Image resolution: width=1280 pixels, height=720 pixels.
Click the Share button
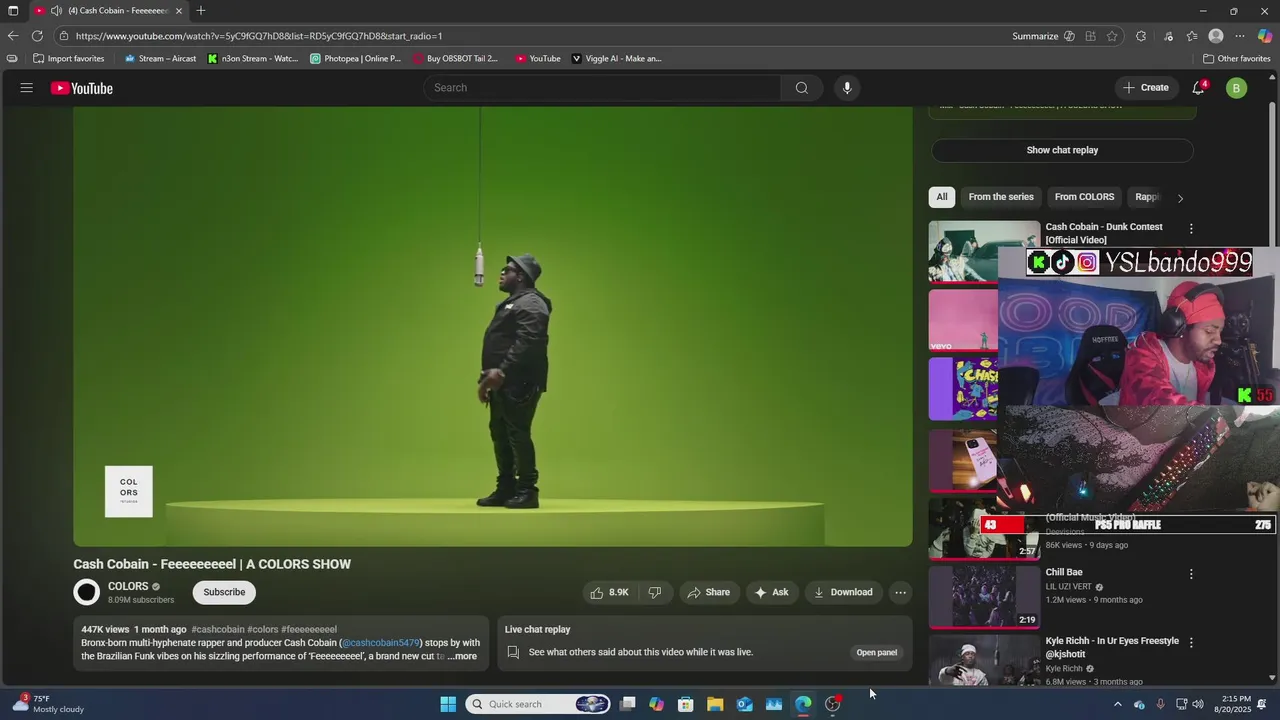(708, 592)
